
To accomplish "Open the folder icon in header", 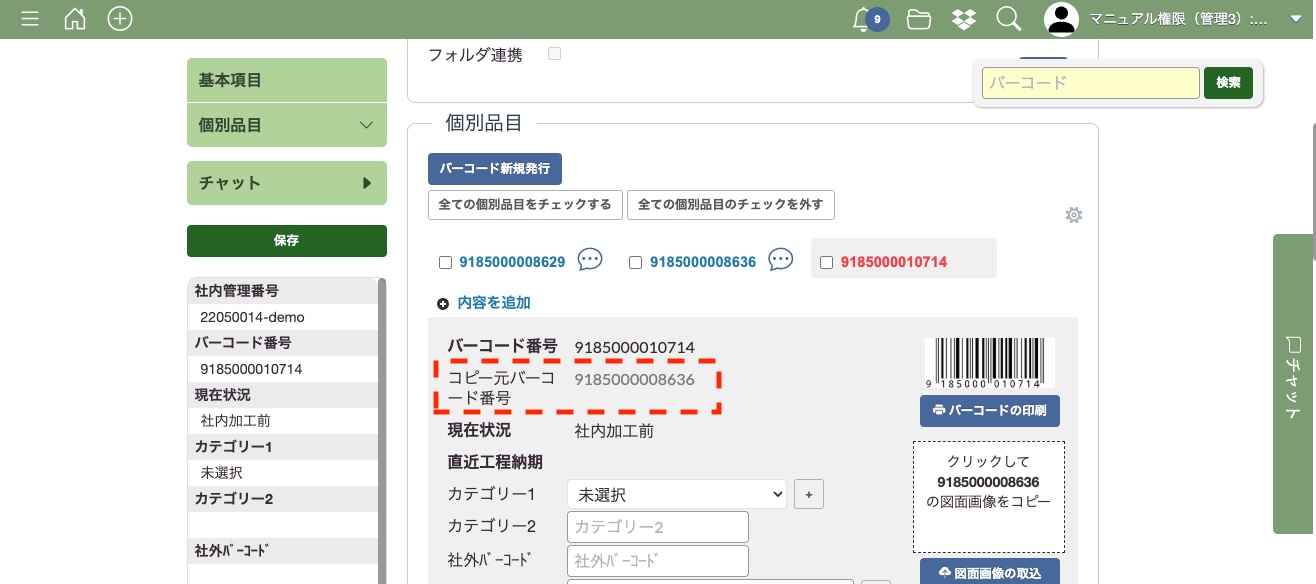I will (918, 19).
